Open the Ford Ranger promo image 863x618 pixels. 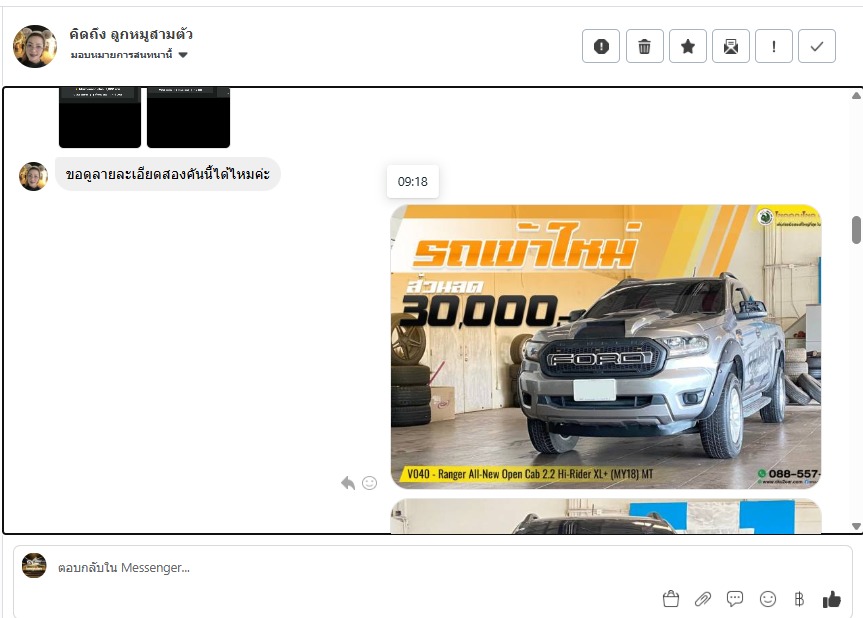click(x=605, y=346)
